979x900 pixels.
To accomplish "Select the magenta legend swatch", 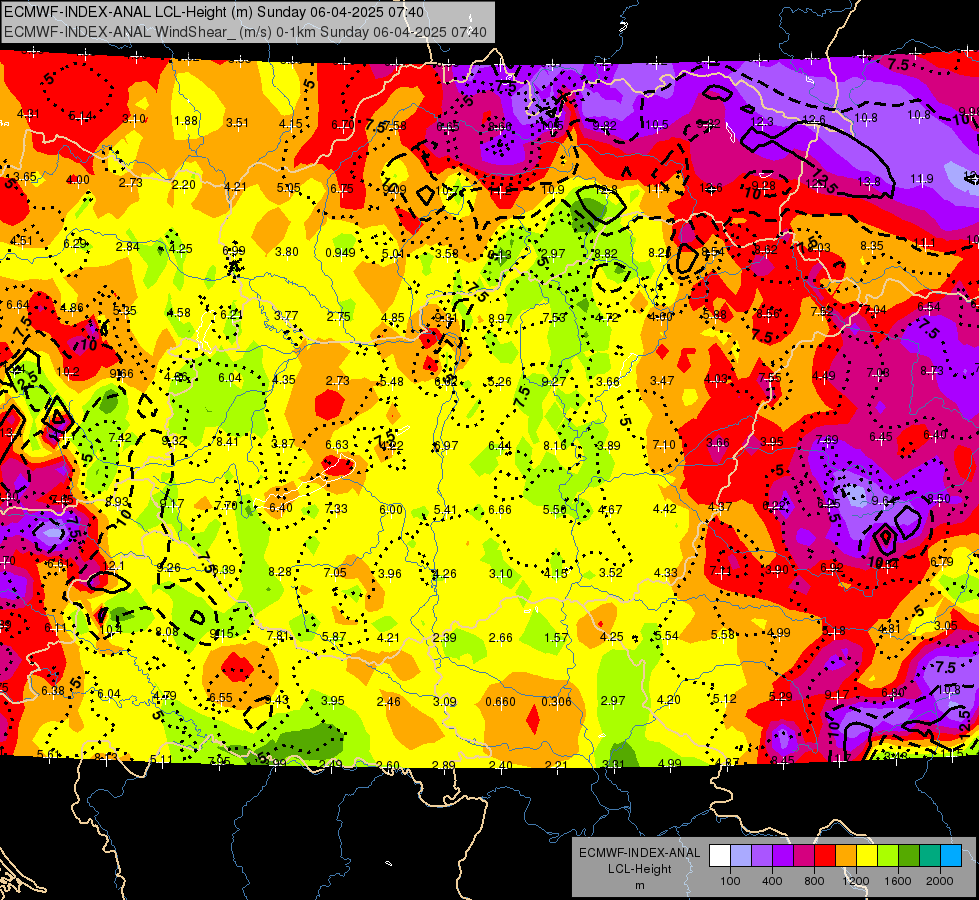I will (x=804, y=856).
